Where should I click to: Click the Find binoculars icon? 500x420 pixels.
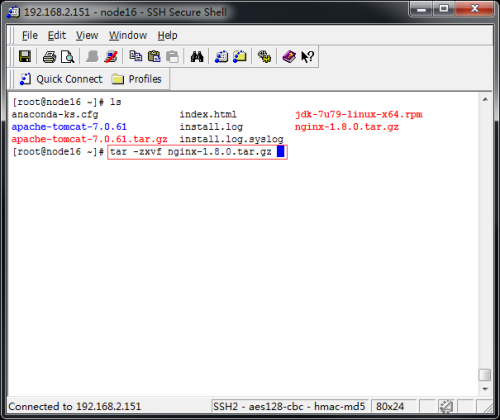pos(197,57)
